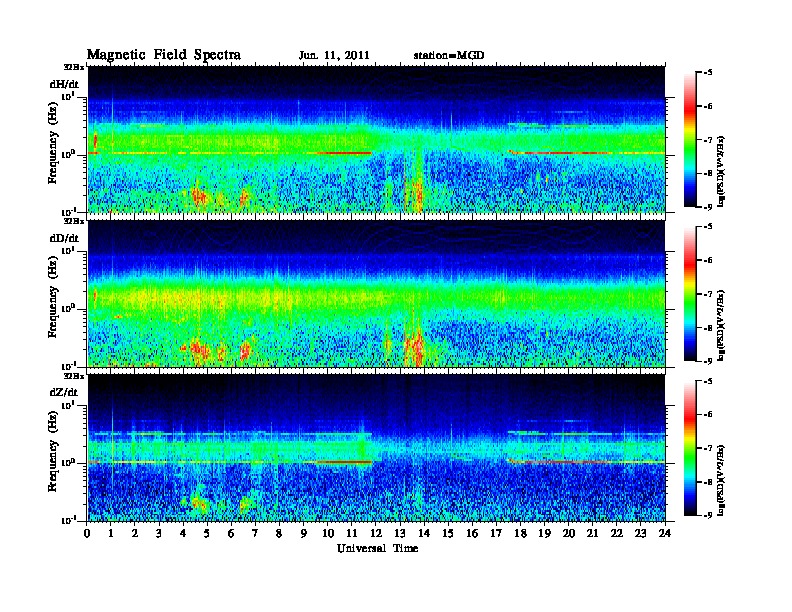Click the date "Jun. 11, 2011"
This screenshot has height=612, width=792.
(334, 56)
